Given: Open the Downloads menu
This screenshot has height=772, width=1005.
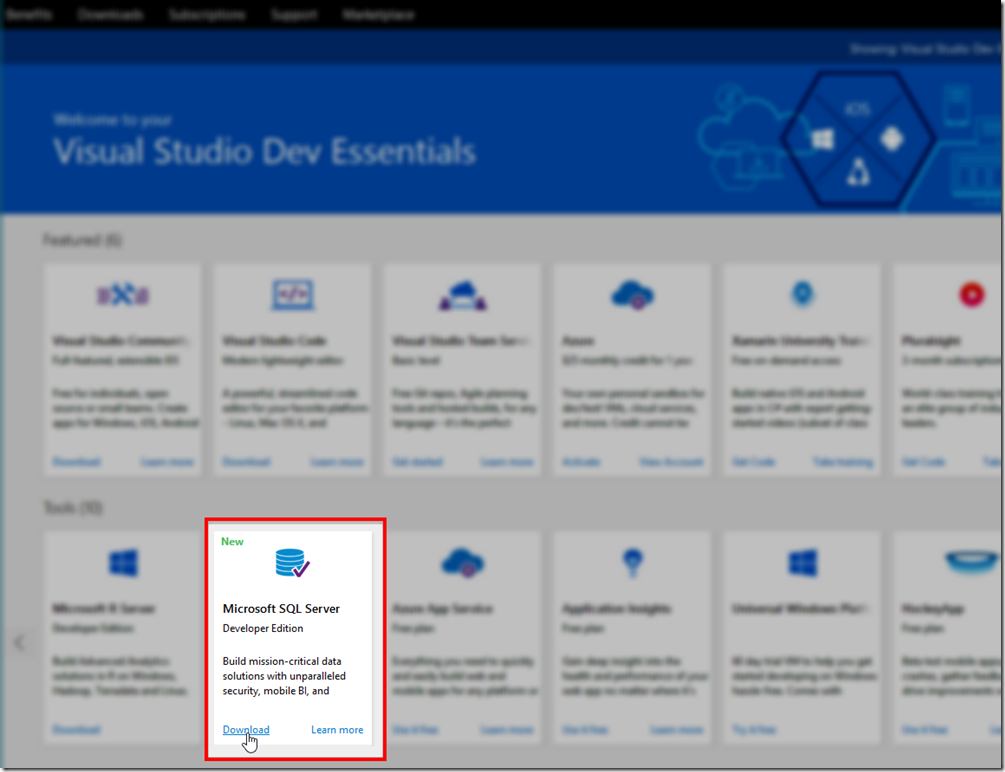Looking at the screenshot, I should coord(110,14).
